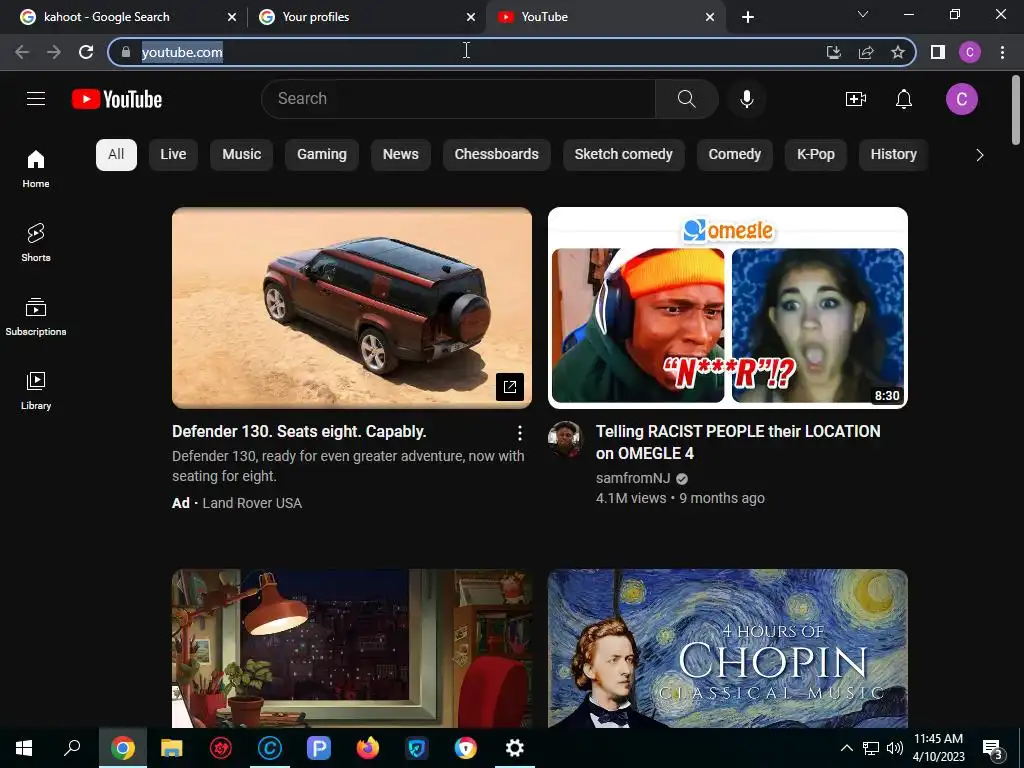Open the notifications bell

[x=904, y=99]
